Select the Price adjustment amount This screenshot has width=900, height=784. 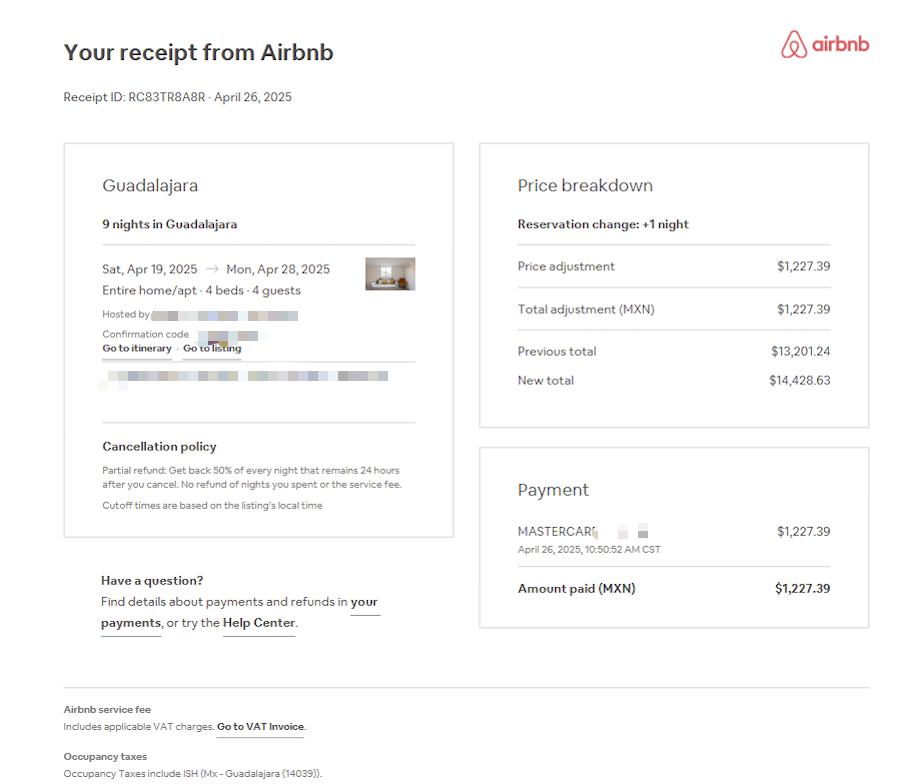click(x=804, y=266)
